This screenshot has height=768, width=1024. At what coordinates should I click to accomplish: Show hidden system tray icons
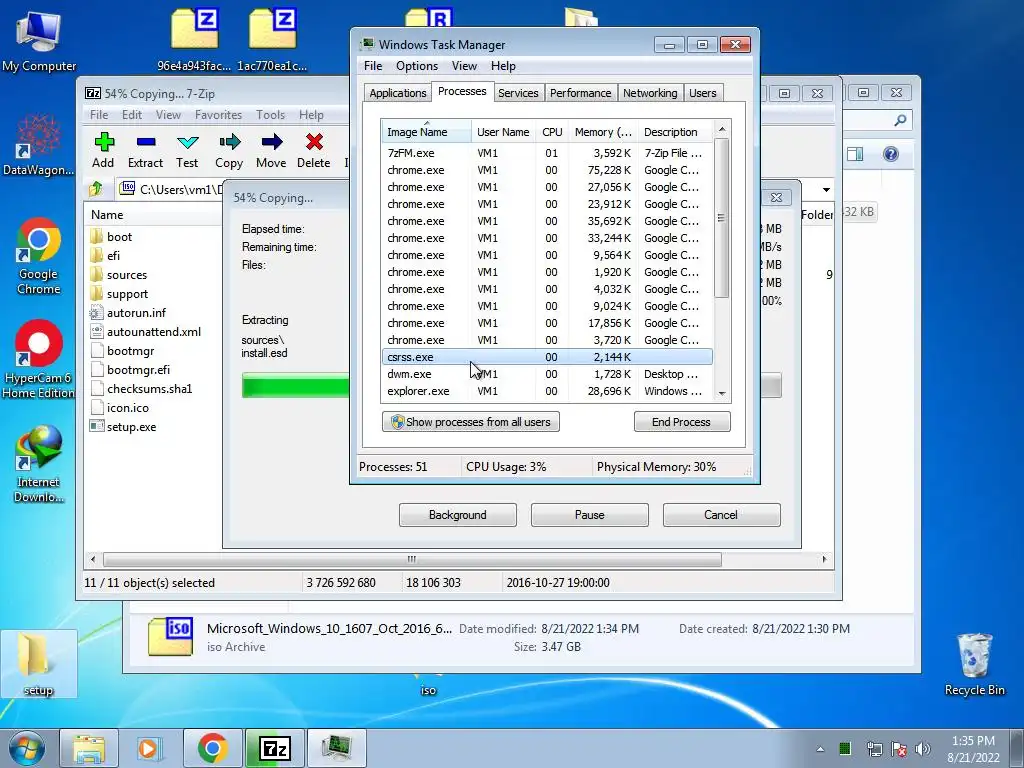pos(820,749)
